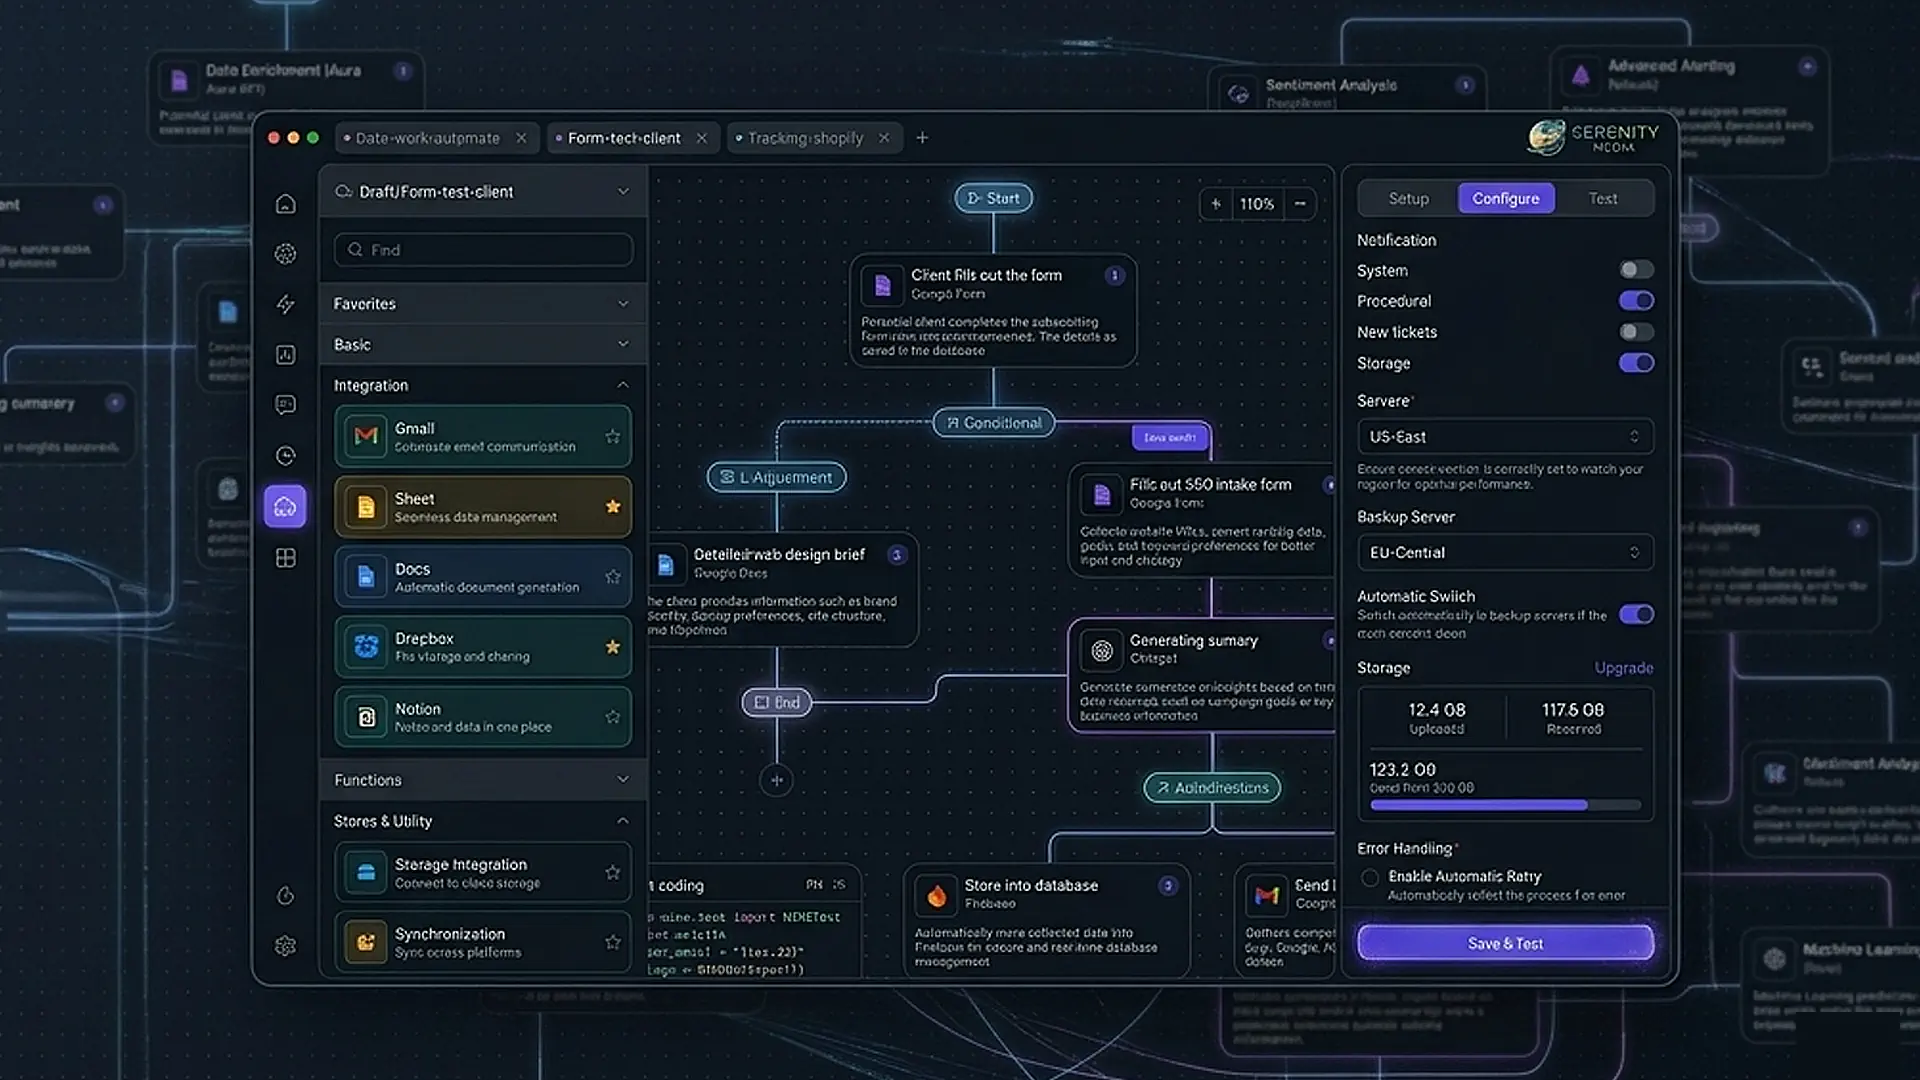Click the Storage Integration icon
Viewport: 1920px width, 1080px height.
click(364, 871)
